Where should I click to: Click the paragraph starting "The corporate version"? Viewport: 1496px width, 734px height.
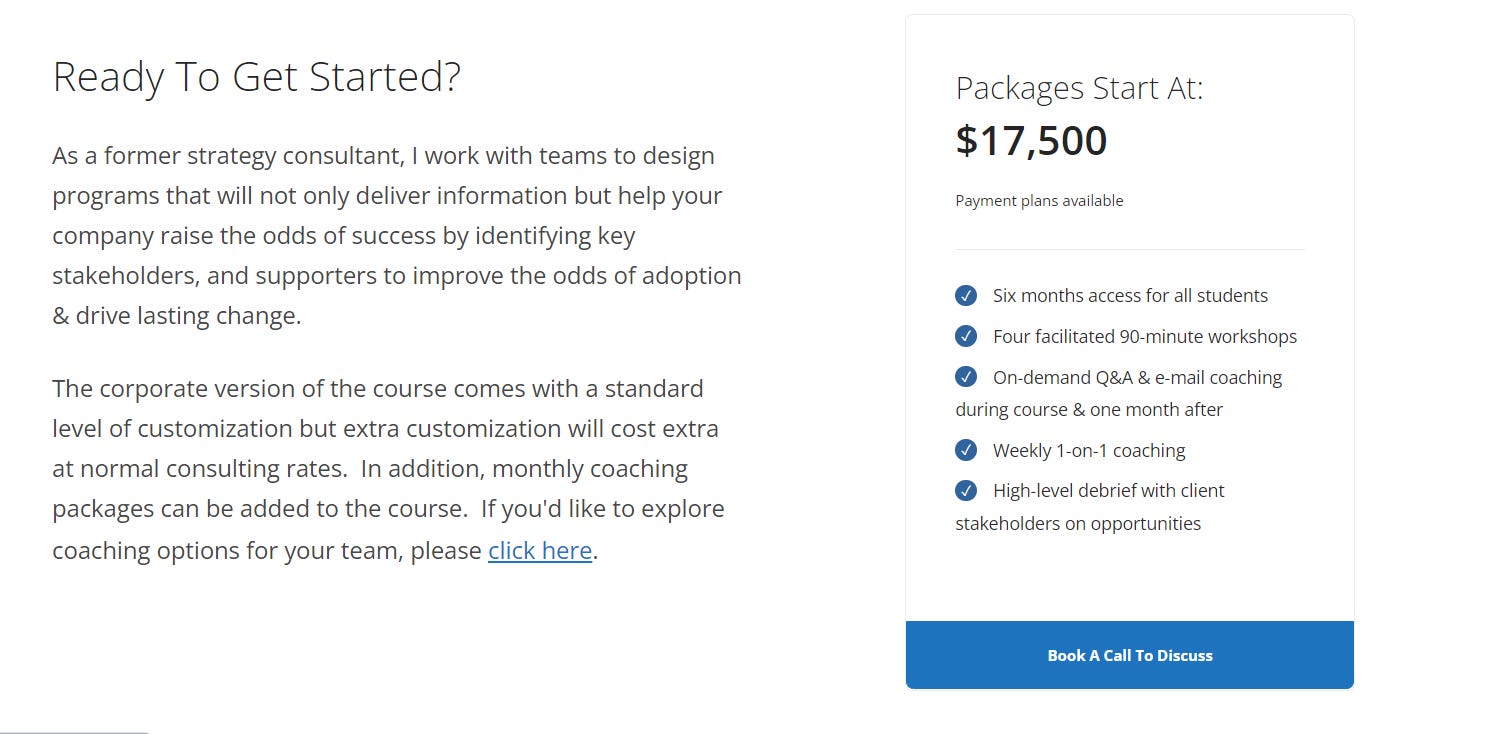pyautogui.click(x=388, y=469)
